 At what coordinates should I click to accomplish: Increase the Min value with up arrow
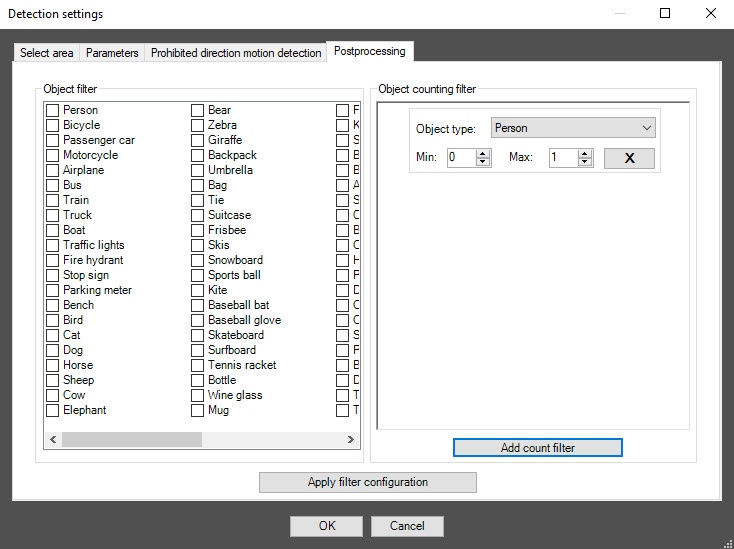coord(484,154)
